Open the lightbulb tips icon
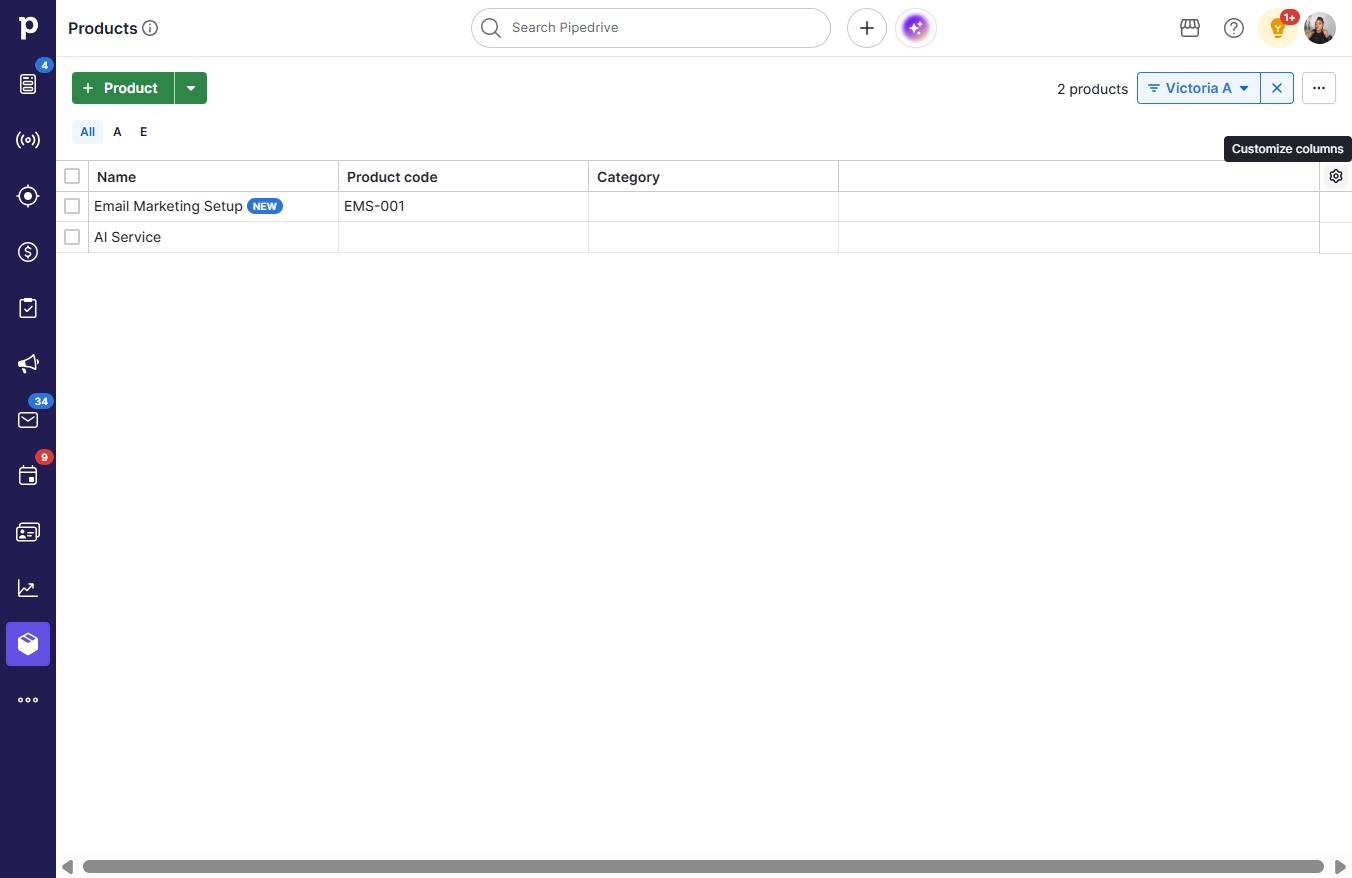Screen dimensions: 1352x878 (1278, 28)
